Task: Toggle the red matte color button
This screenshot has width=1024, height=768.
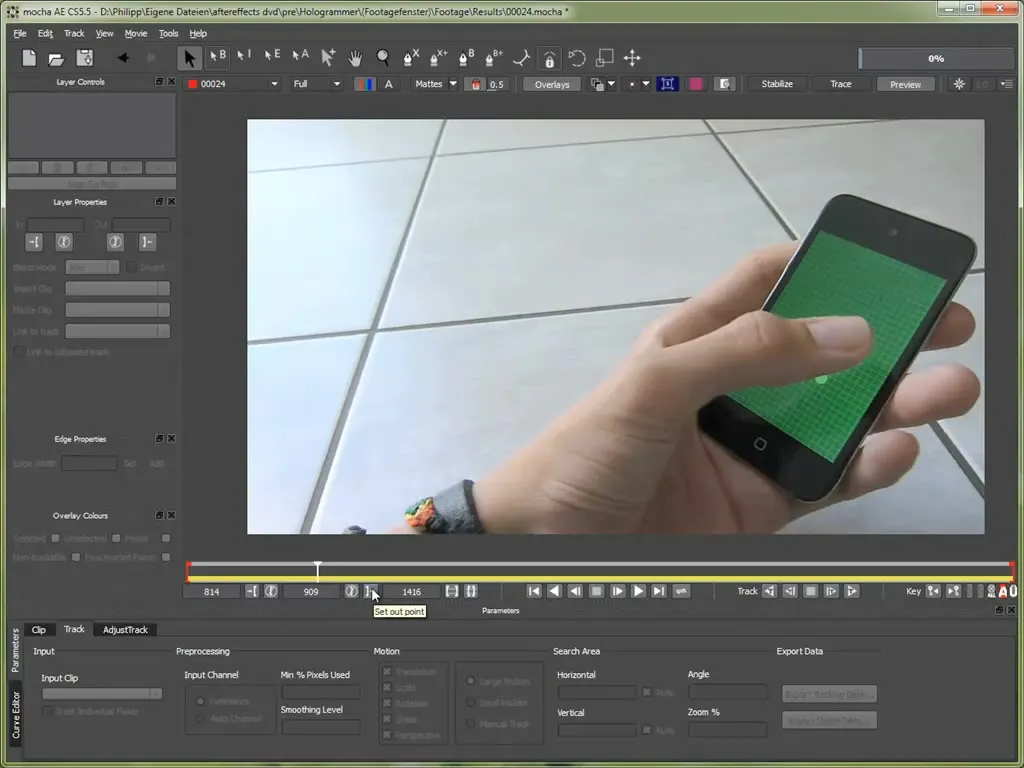Action: (x=475, y=84)
